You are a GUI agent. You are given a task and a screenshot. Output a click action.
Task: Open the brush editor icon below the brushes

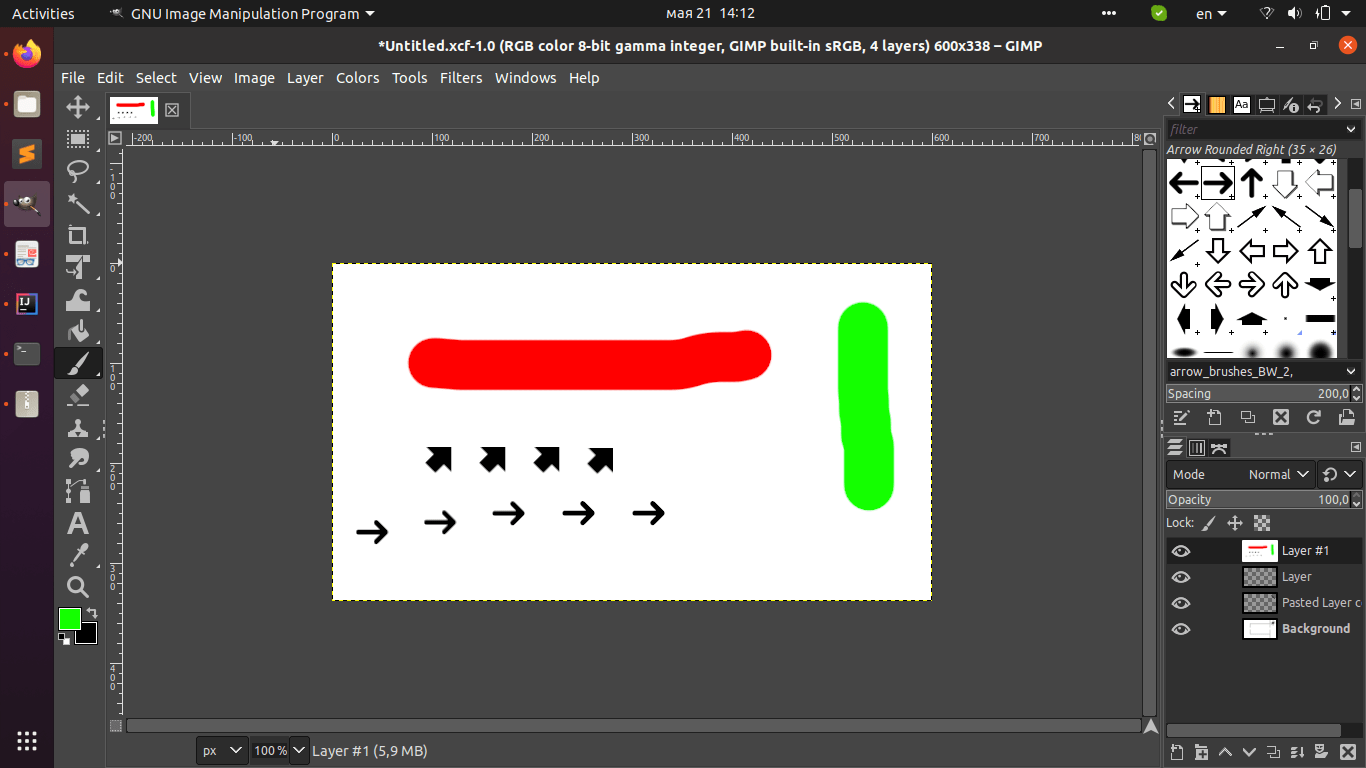tap(1181, 417)
